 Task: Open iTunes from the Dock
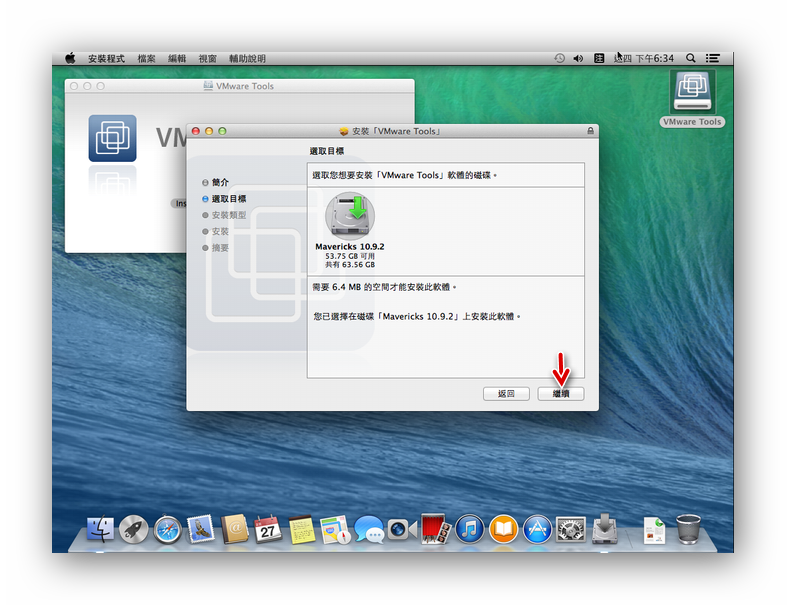[x=469, y=529]
